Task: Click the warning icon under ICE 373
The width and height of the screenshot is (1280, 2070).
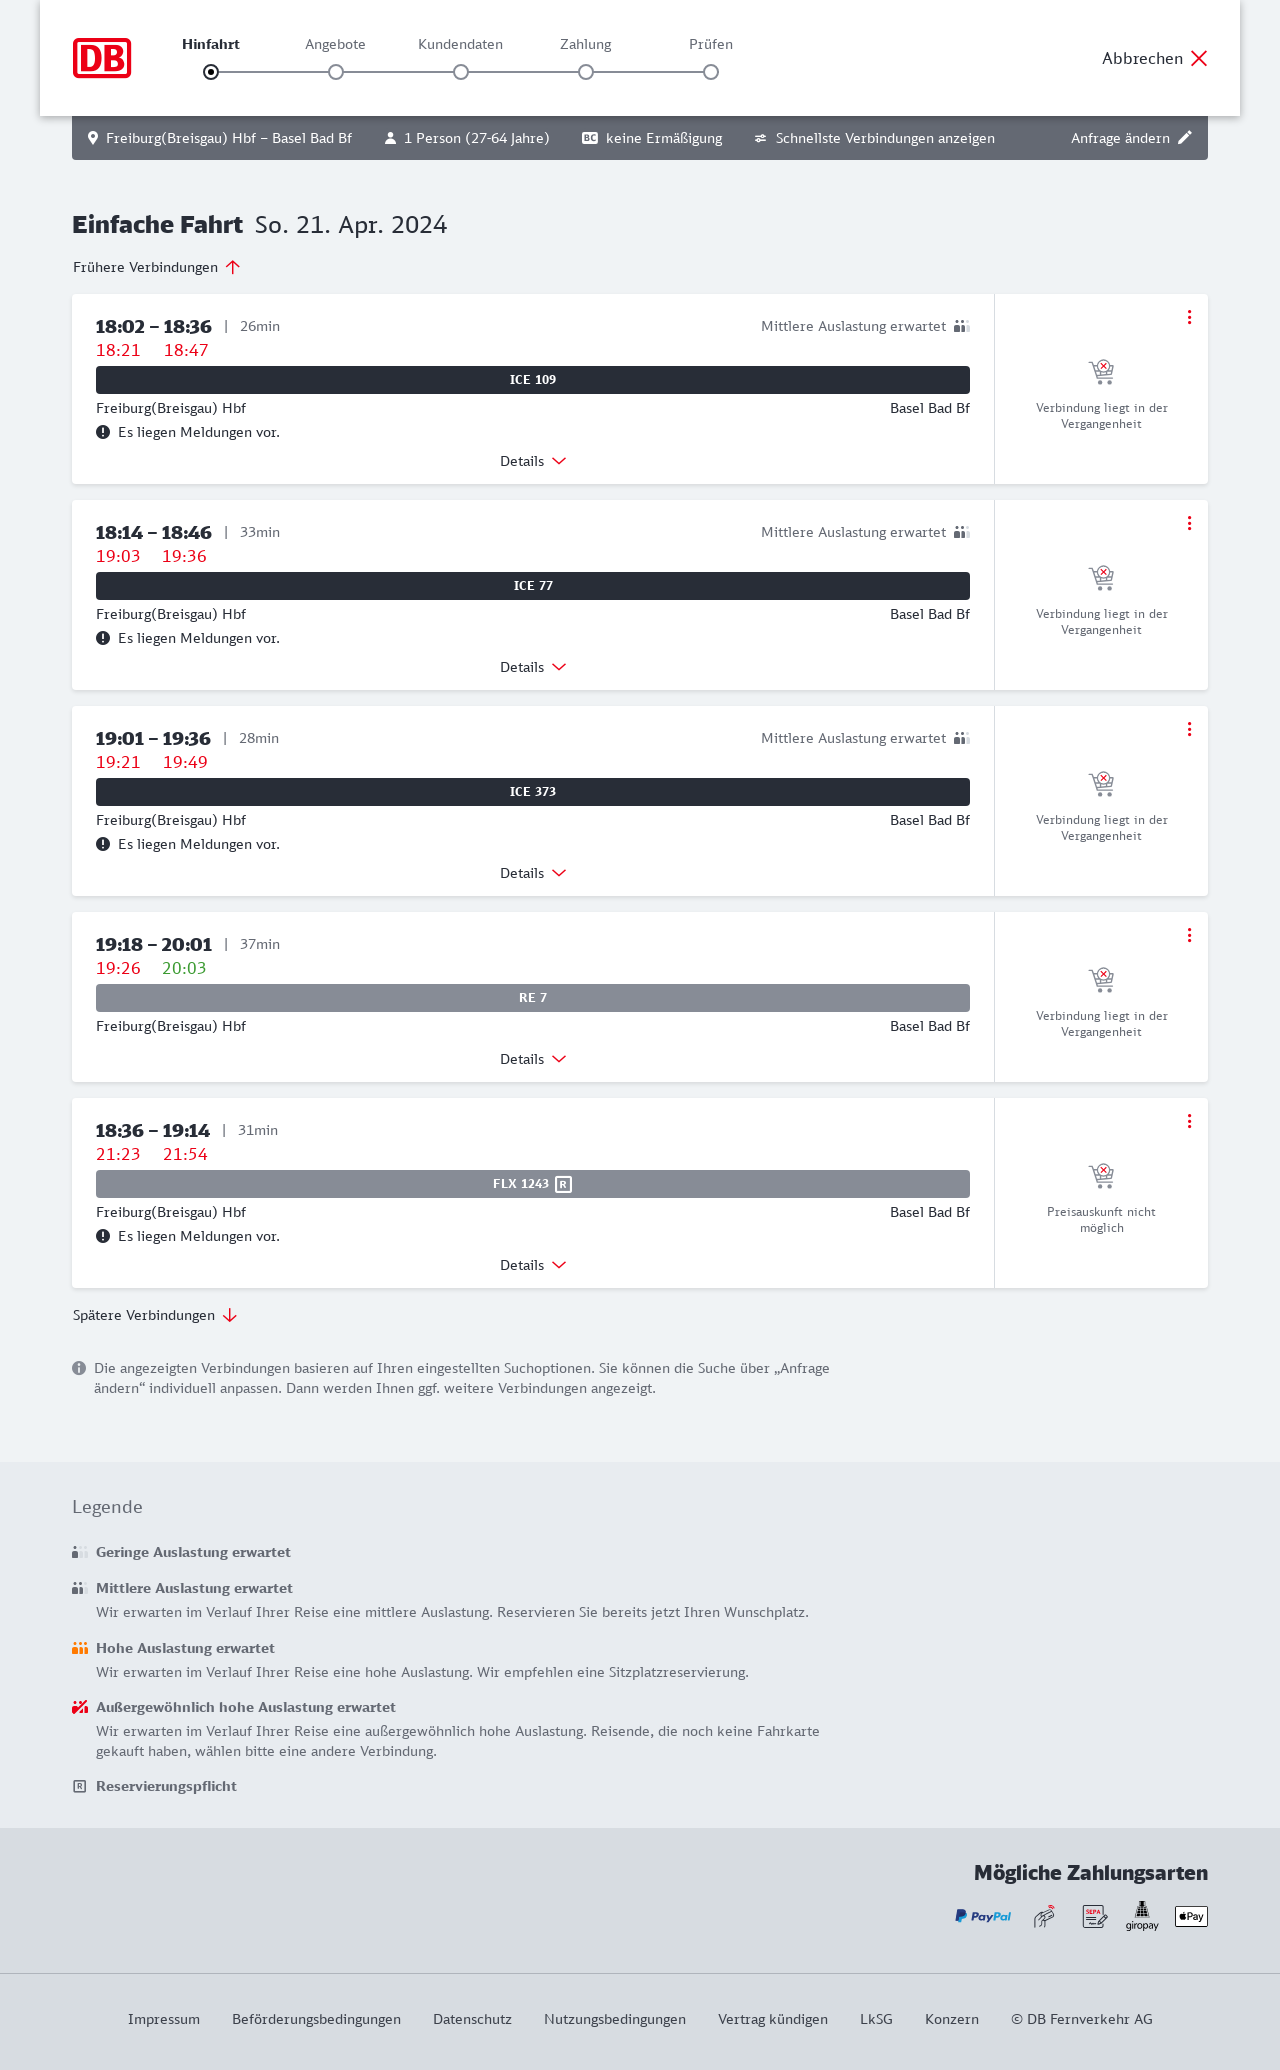Action: tap(103, 844)
